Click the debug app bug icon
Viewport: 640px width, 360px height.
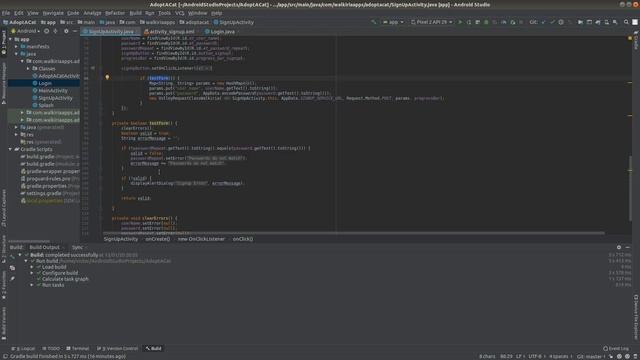(486, 22)
